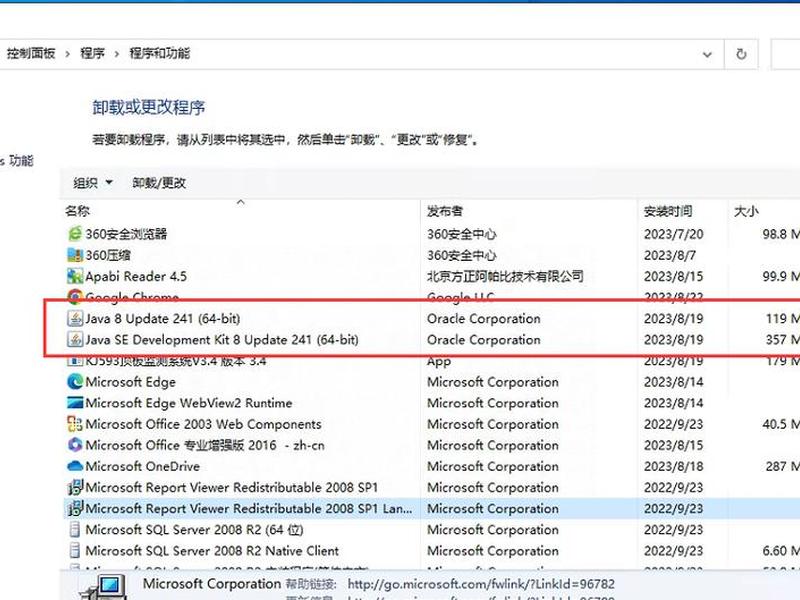Click the Apabi Reader 4.5 icon
Image resolution: width=800 pixels, height=600 pixels.
pyautogui.click(x=74, y=276)
